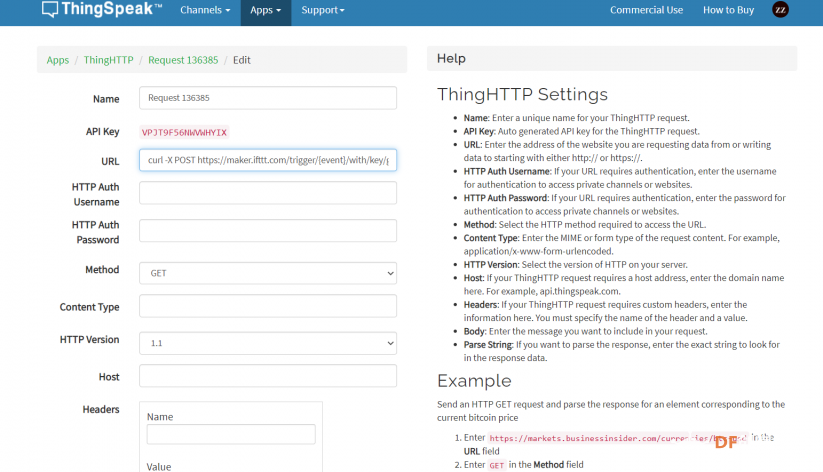This screenshot has width=823, height=472.
Task: Click the Content Type field
Action: coord(268,306)
